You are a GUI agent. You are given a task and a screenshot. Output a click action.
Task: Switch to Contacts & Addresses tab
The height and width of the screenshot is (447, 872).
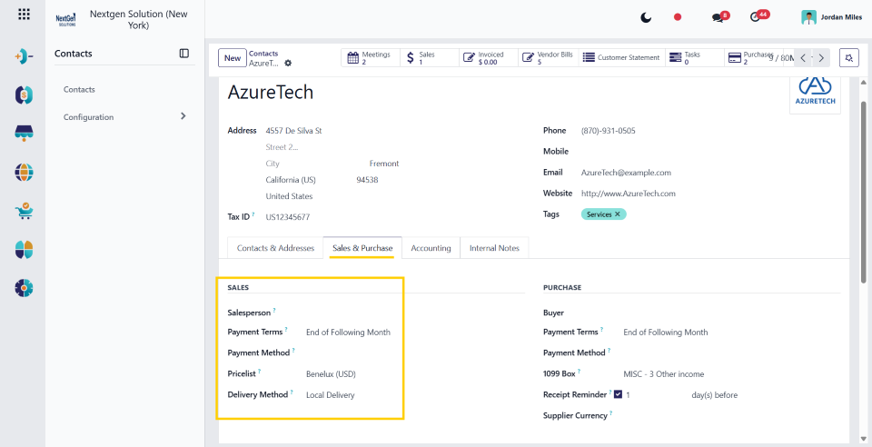pos(275,248)
